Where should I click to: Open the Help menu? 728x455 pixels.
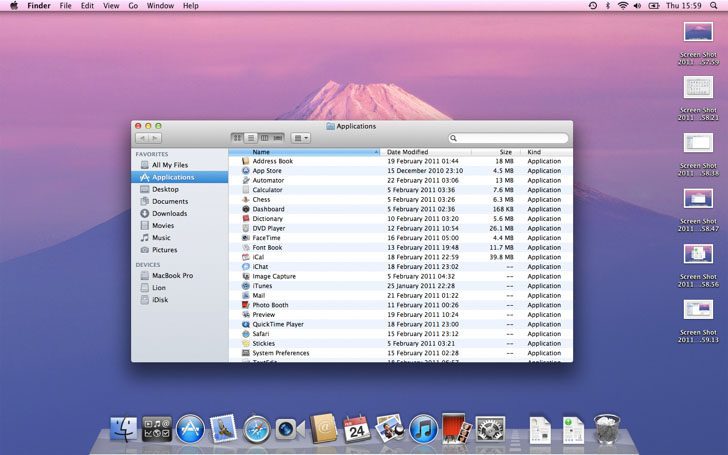[x=191, y=6]
